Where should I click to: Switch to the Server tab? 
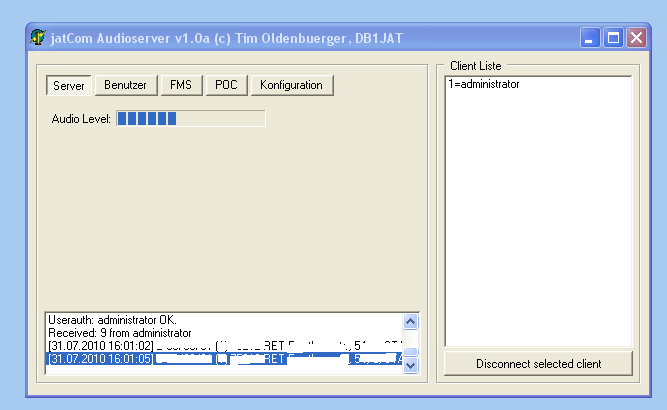(68, 85)
